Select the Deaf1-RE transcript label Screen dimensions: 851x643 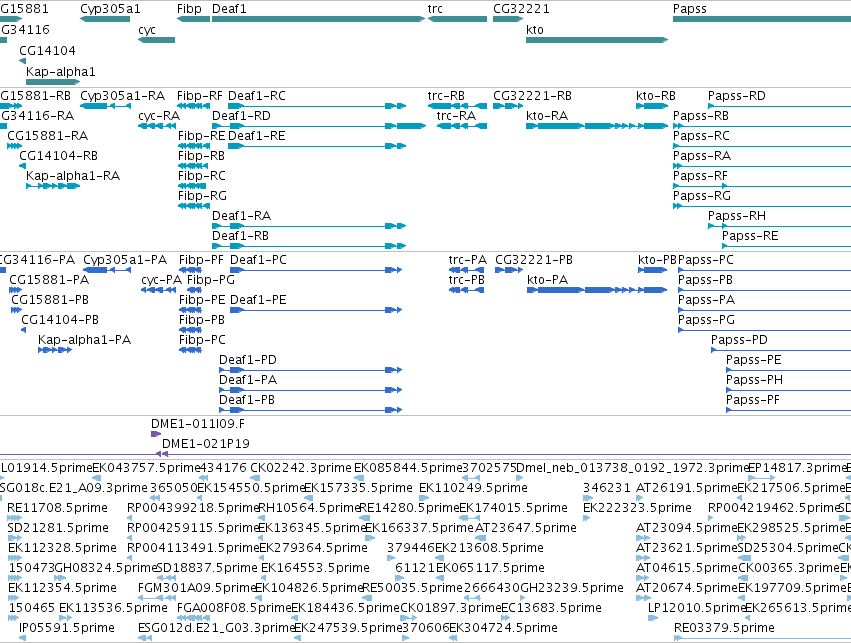pyautogui.click(x=257, y=136)
